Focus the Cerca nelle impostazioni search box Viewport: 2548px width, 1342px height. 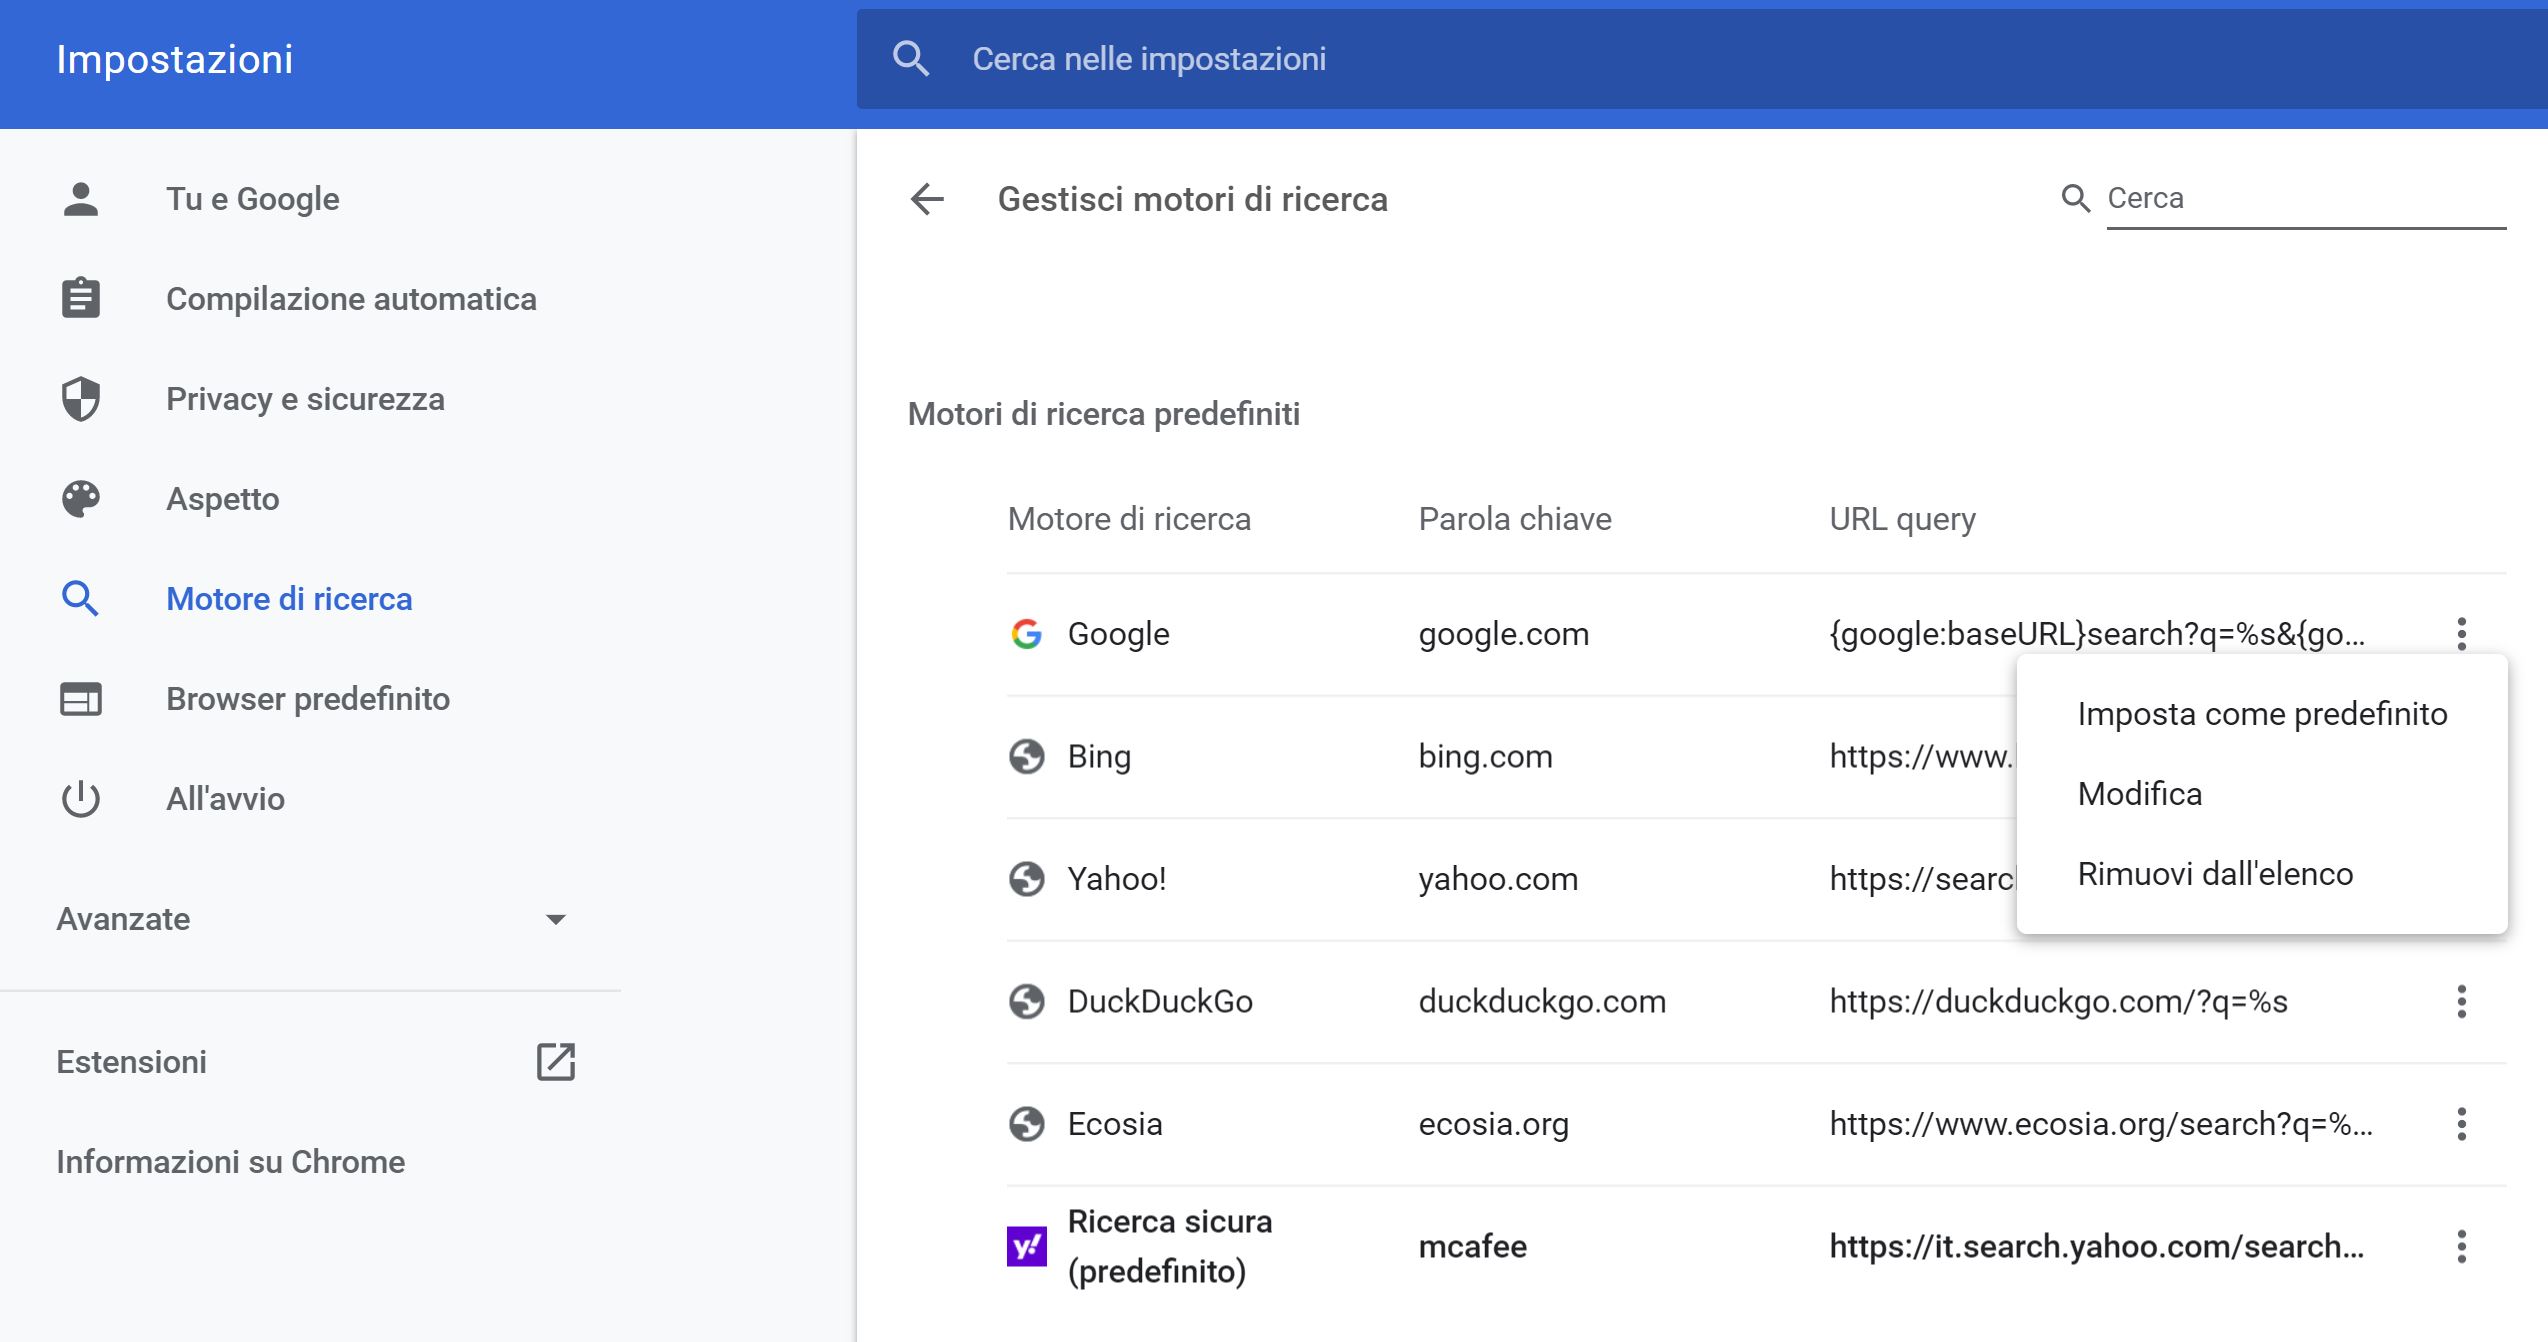[x=1700, y=59]
